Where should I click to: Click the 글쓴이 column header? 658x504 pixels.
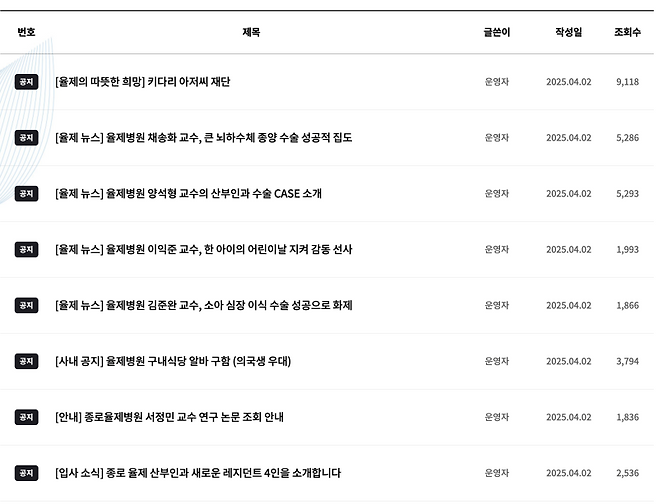(496, 32)
